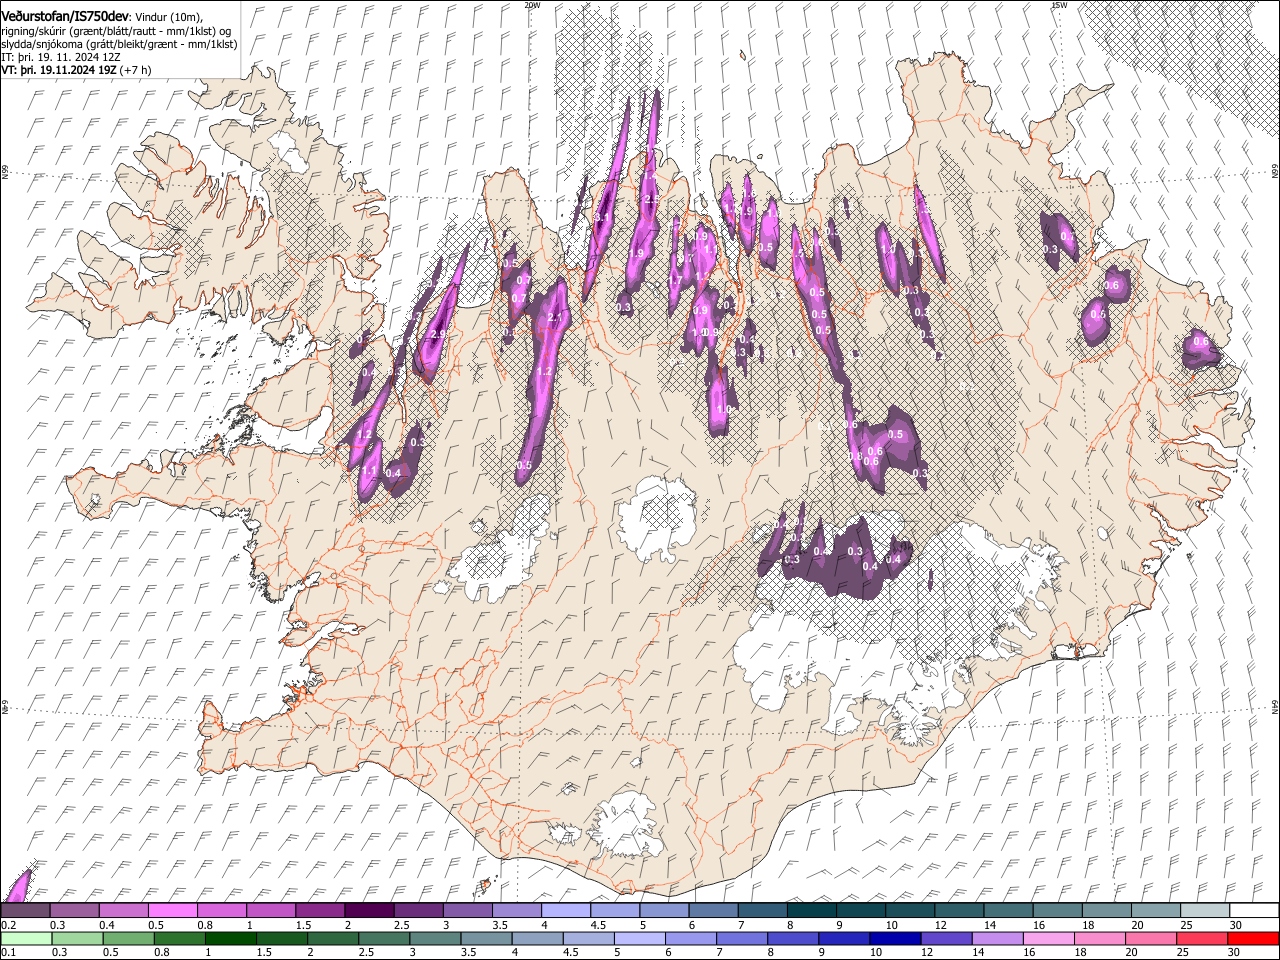Screen dimensions: 1280x960
Task: Click the palest green swatch at rain value 0.1
Action: click(25, 938)
